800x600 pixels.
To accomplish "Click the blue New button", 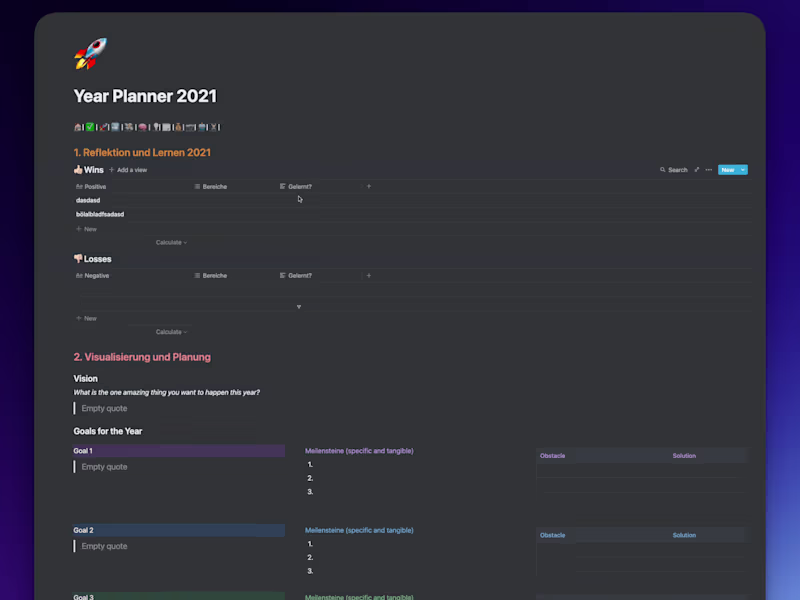I will click(728, 170).
